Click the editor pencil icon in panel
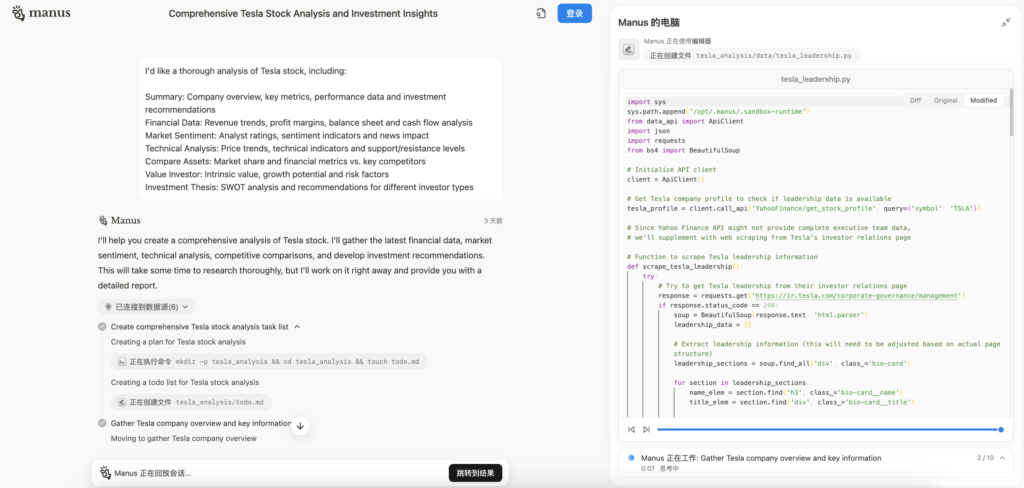This screenshot has width=1024, height=488. point(628,49)
